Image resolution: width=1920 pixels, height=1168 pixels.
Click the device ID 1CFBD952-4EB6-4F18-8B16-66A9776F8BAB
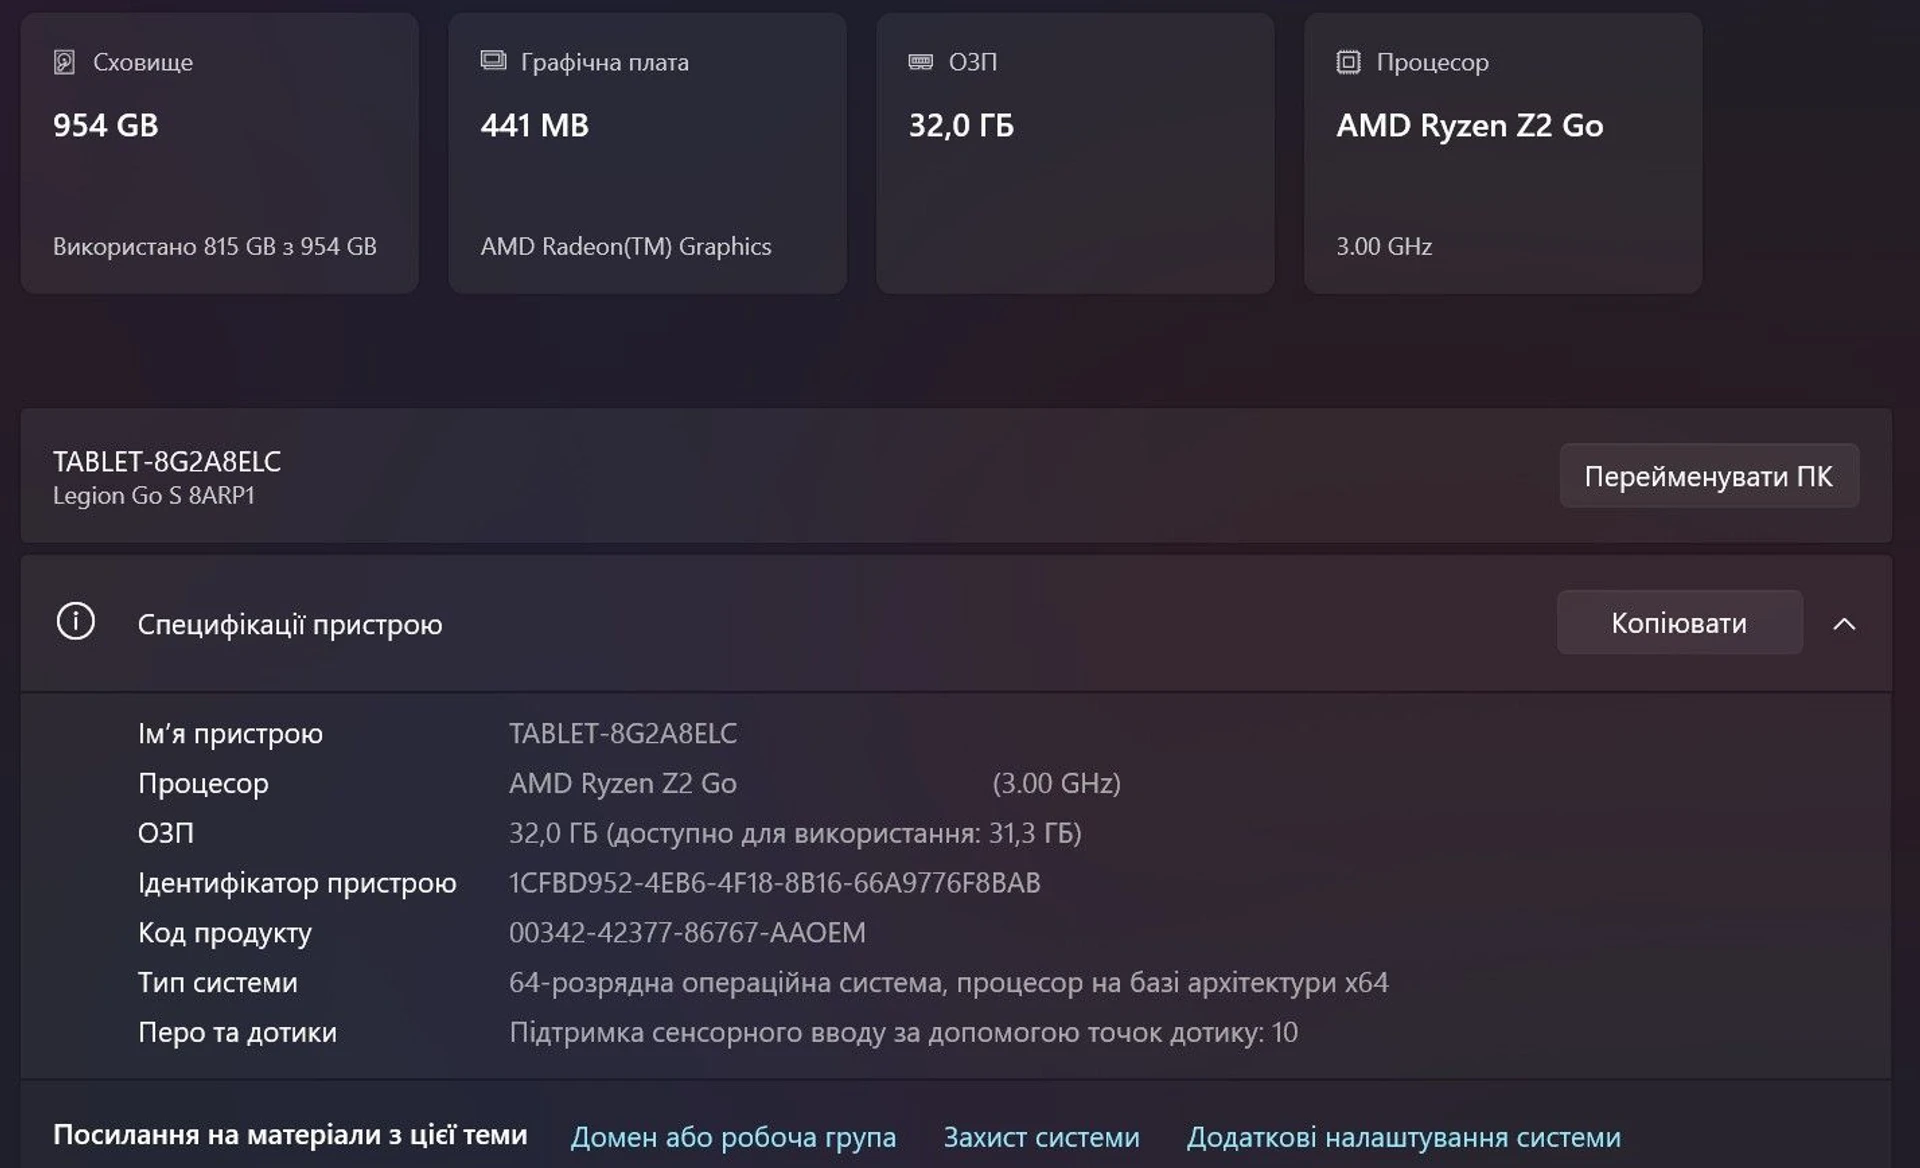pyautogui.click(x=775, y=883)
